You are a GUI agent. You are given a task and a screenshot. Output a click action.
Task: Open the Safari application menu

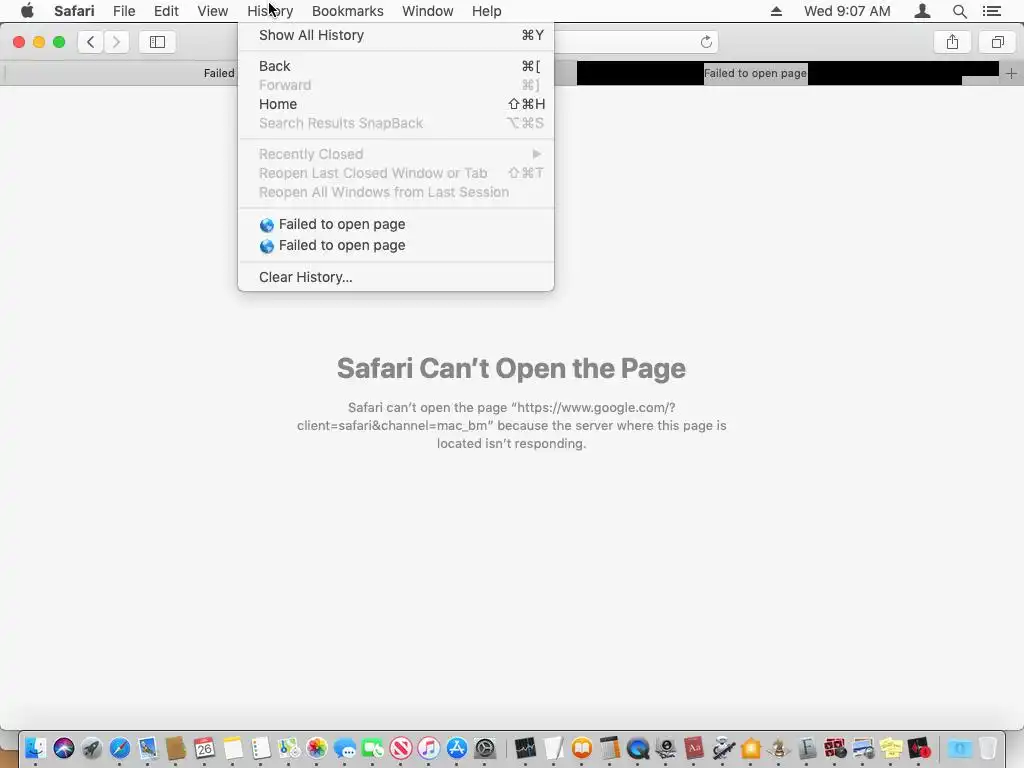tap(74, 11)
